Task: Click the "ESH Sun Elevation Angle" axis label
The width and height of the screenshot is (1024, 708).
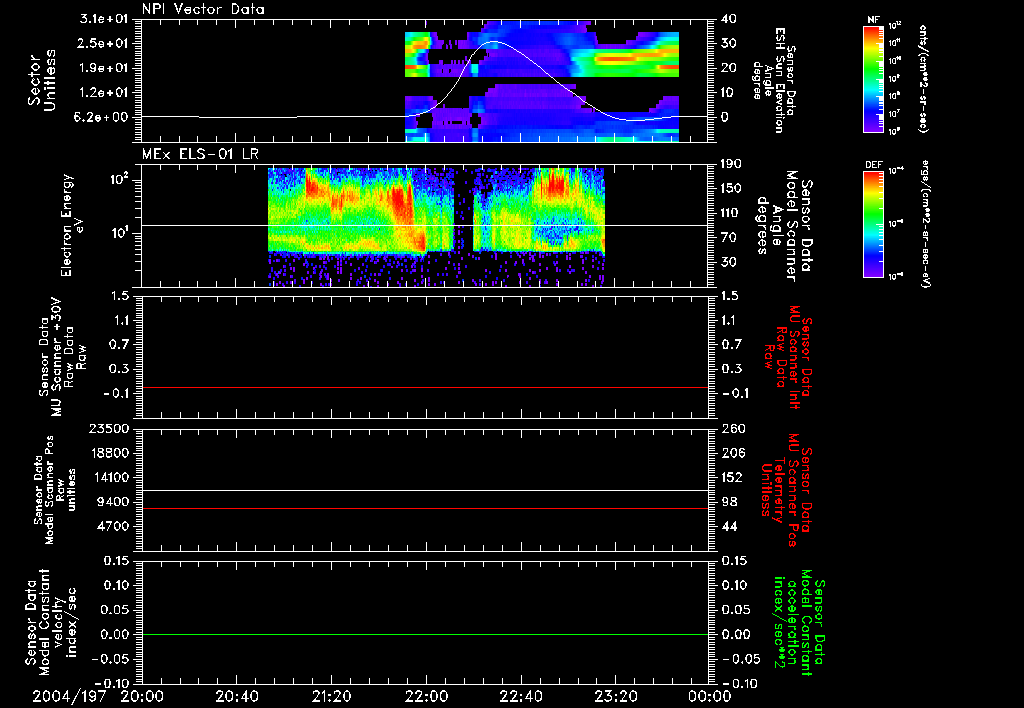Action: tap(775, 80)
